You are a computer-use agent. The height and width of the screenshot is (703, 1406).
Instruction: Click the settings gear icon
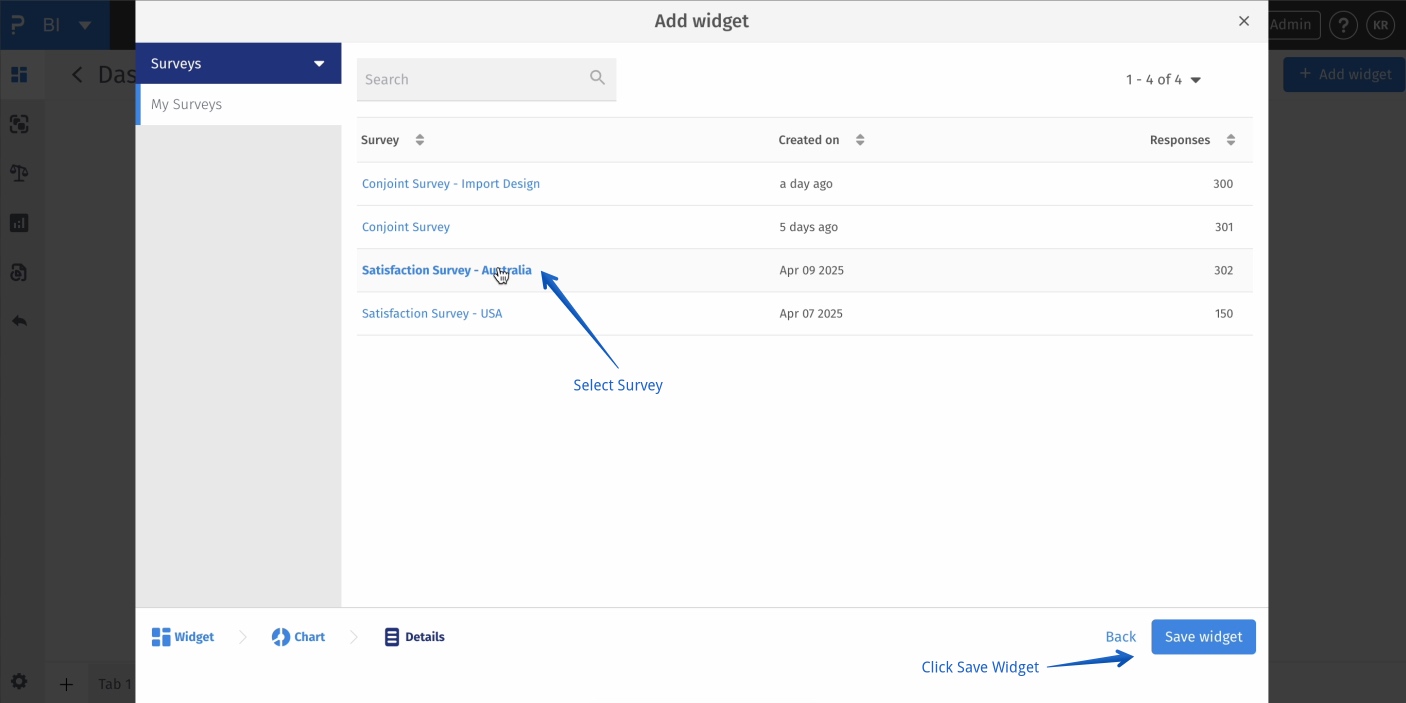[x=19, y=682]
